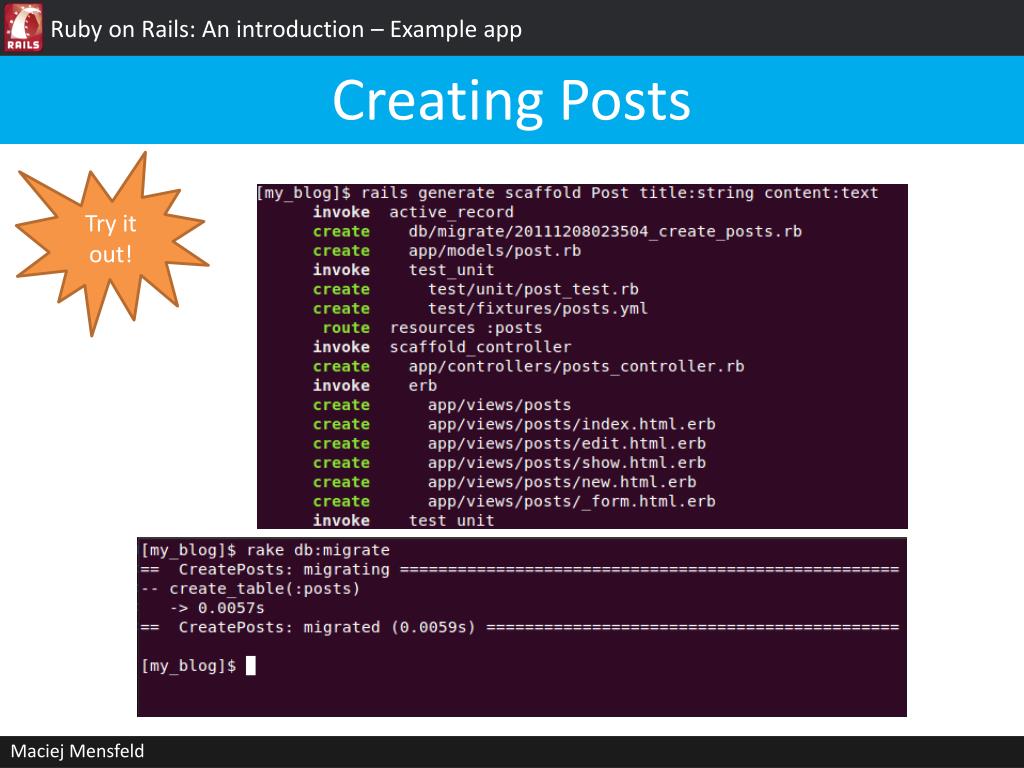
Task: Click the terminal cursor after final prompt
Action: tap(251, 665)
